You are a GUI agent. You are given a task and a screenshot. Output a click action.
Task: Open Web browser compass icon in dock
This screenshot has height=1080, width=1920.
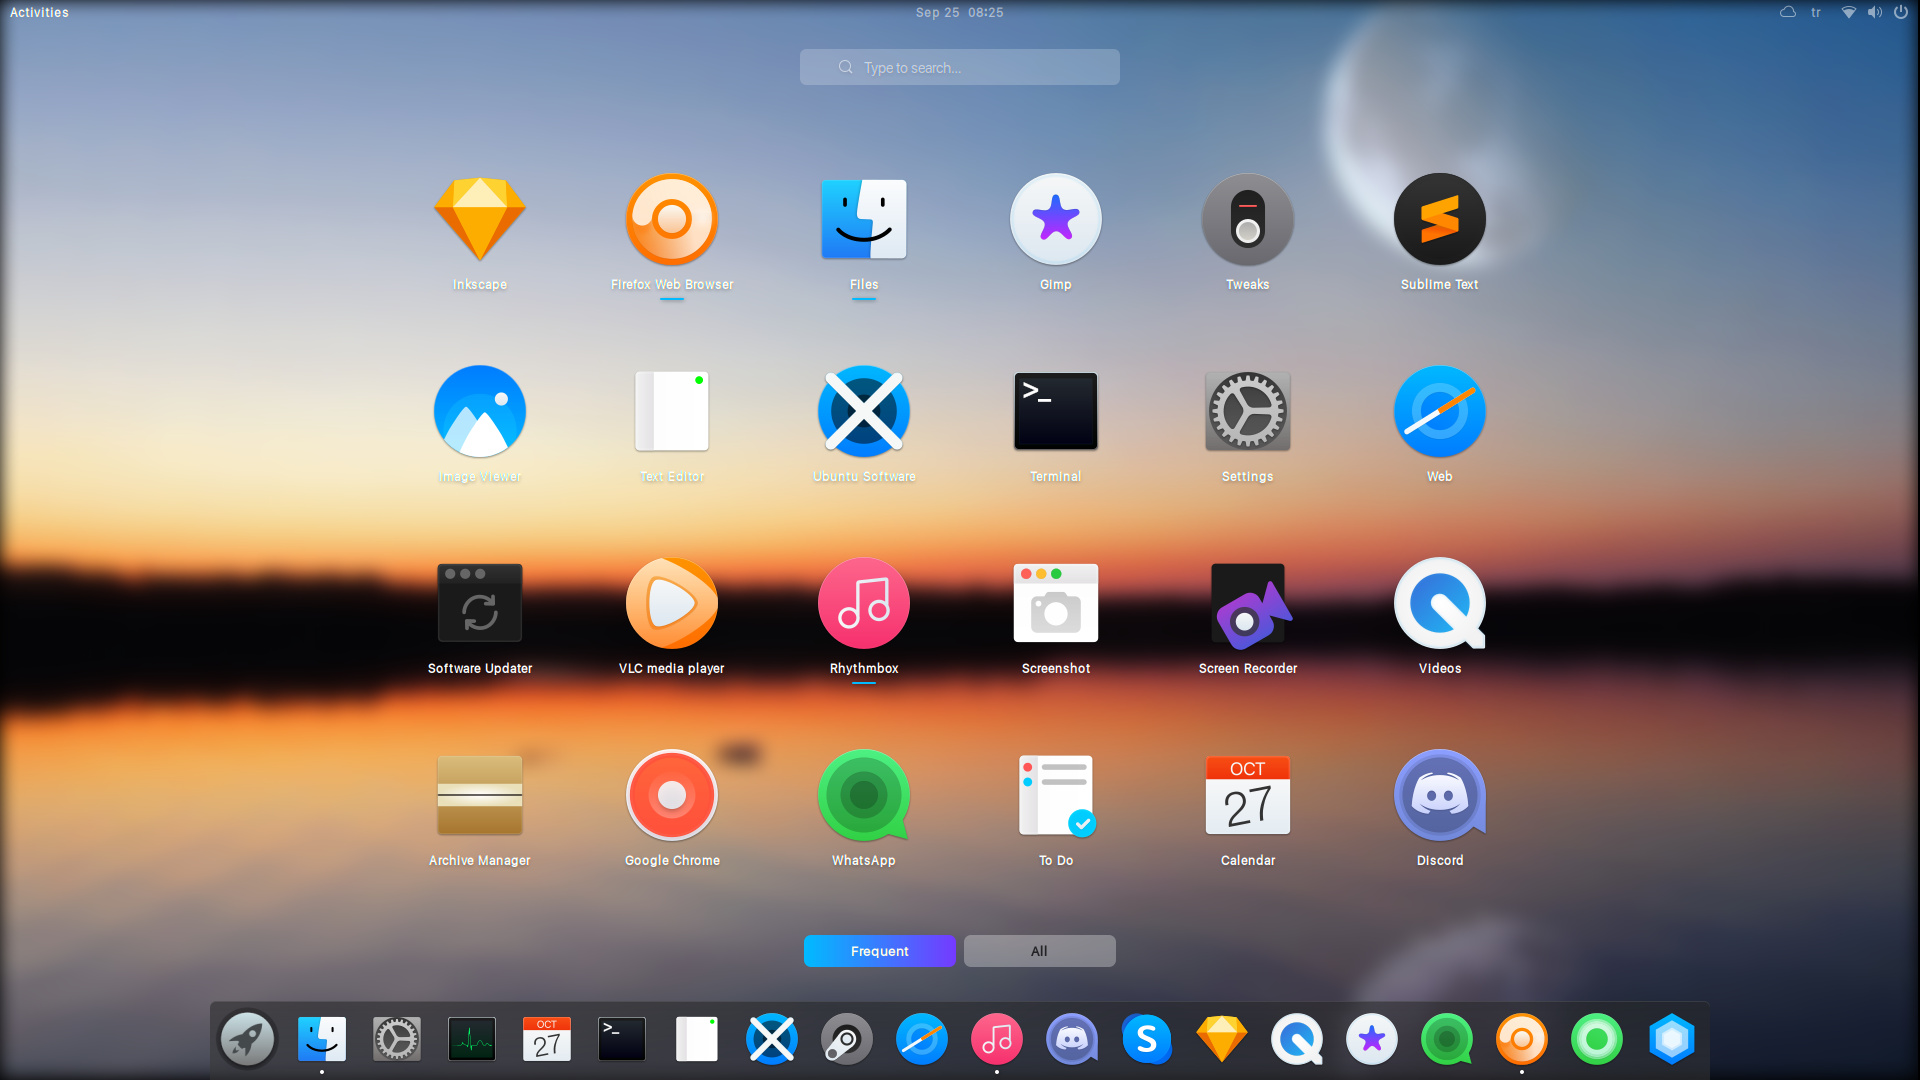point(922,1040)
